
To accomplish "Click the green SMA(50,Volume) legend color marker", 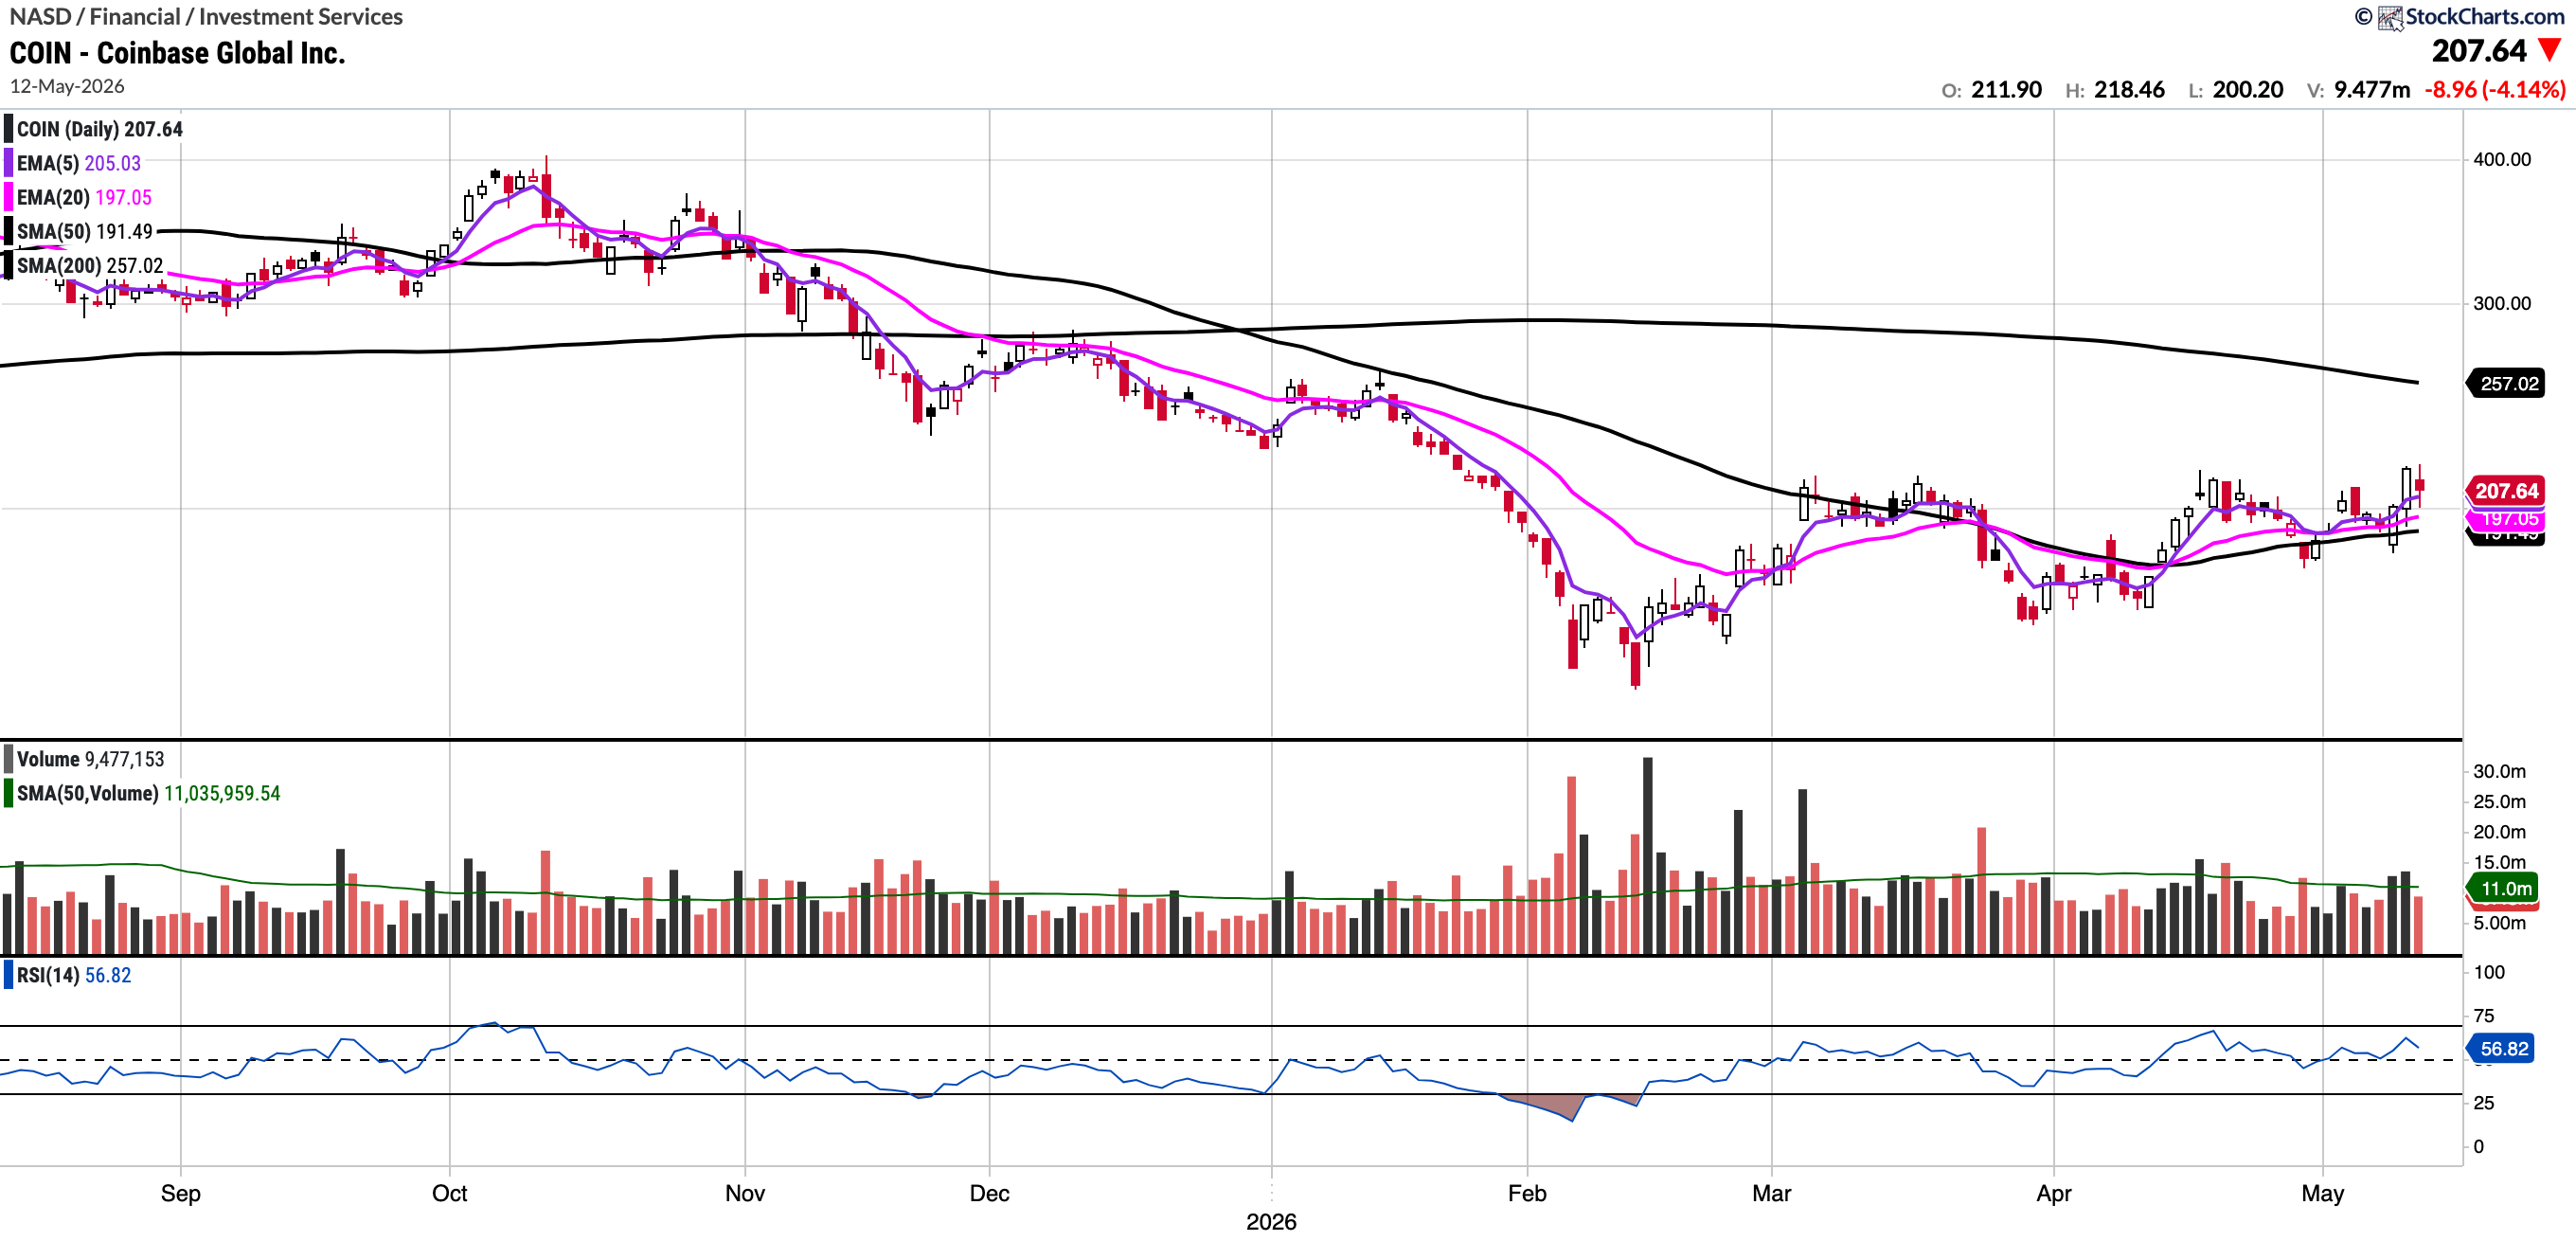I will pyautogui.click(x=9, y=793).
